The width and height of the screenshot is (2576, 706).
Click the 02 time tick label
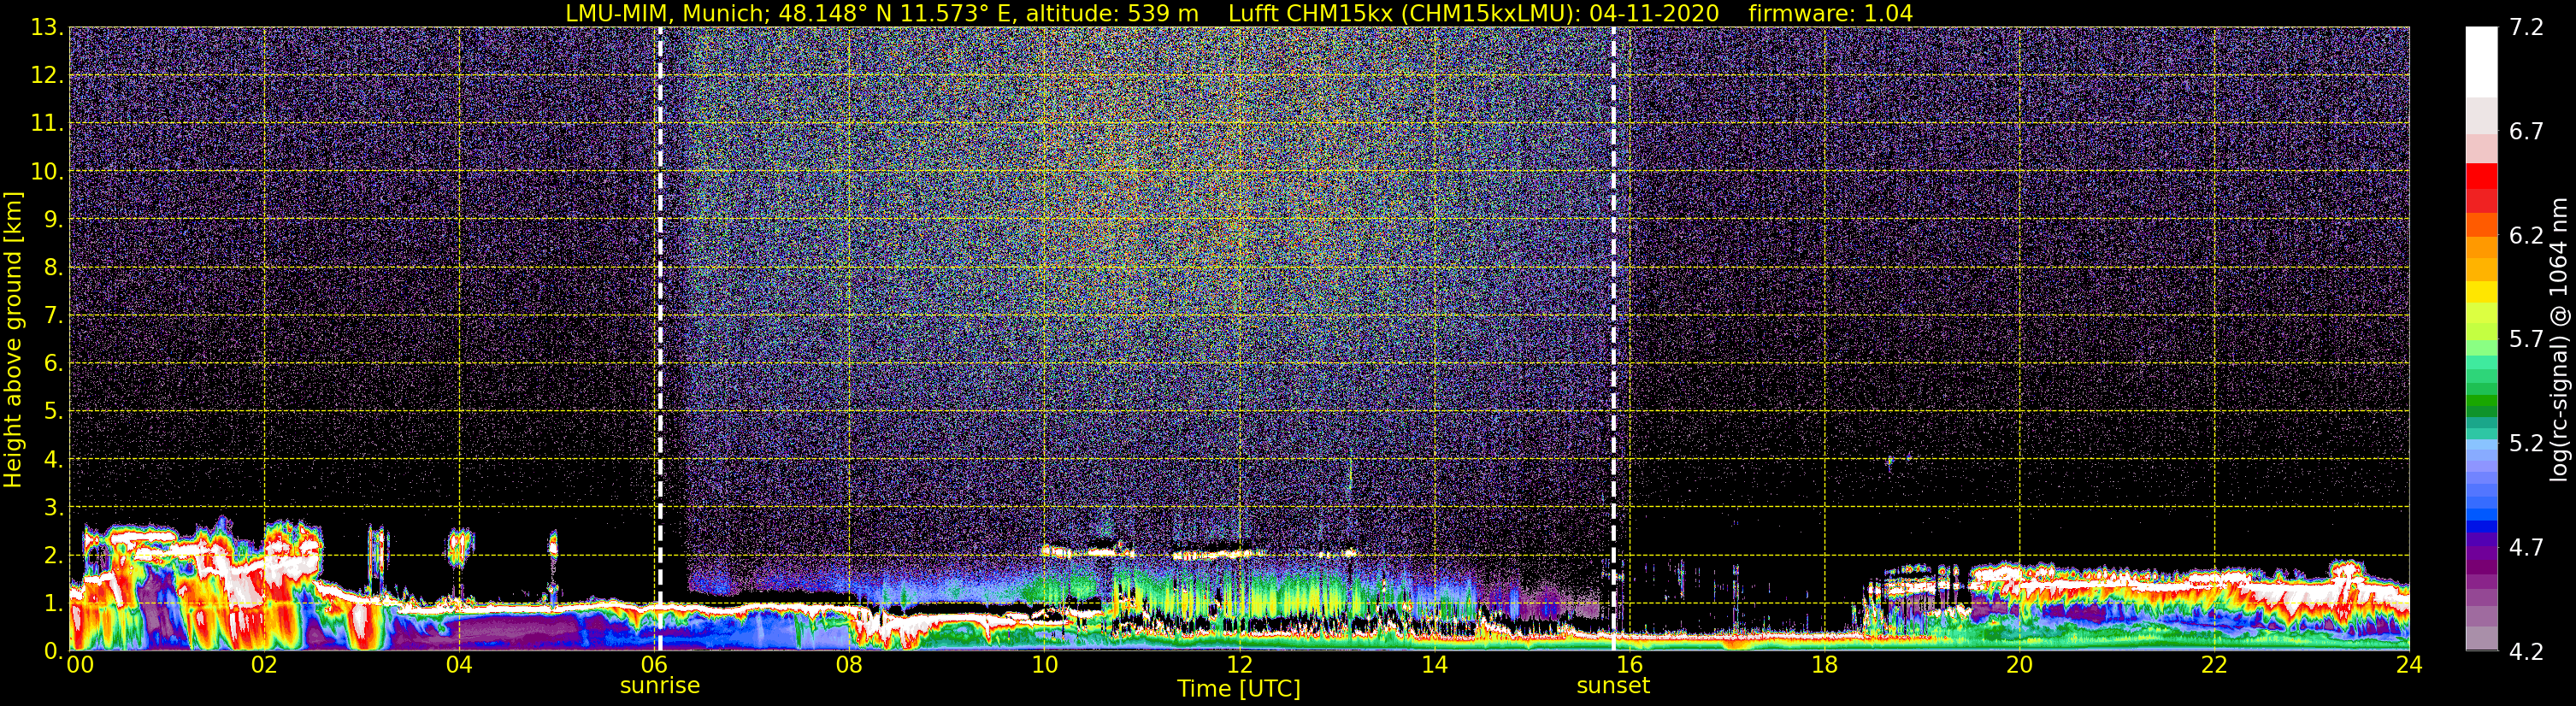pyautogui.click(x=264, y=665)
